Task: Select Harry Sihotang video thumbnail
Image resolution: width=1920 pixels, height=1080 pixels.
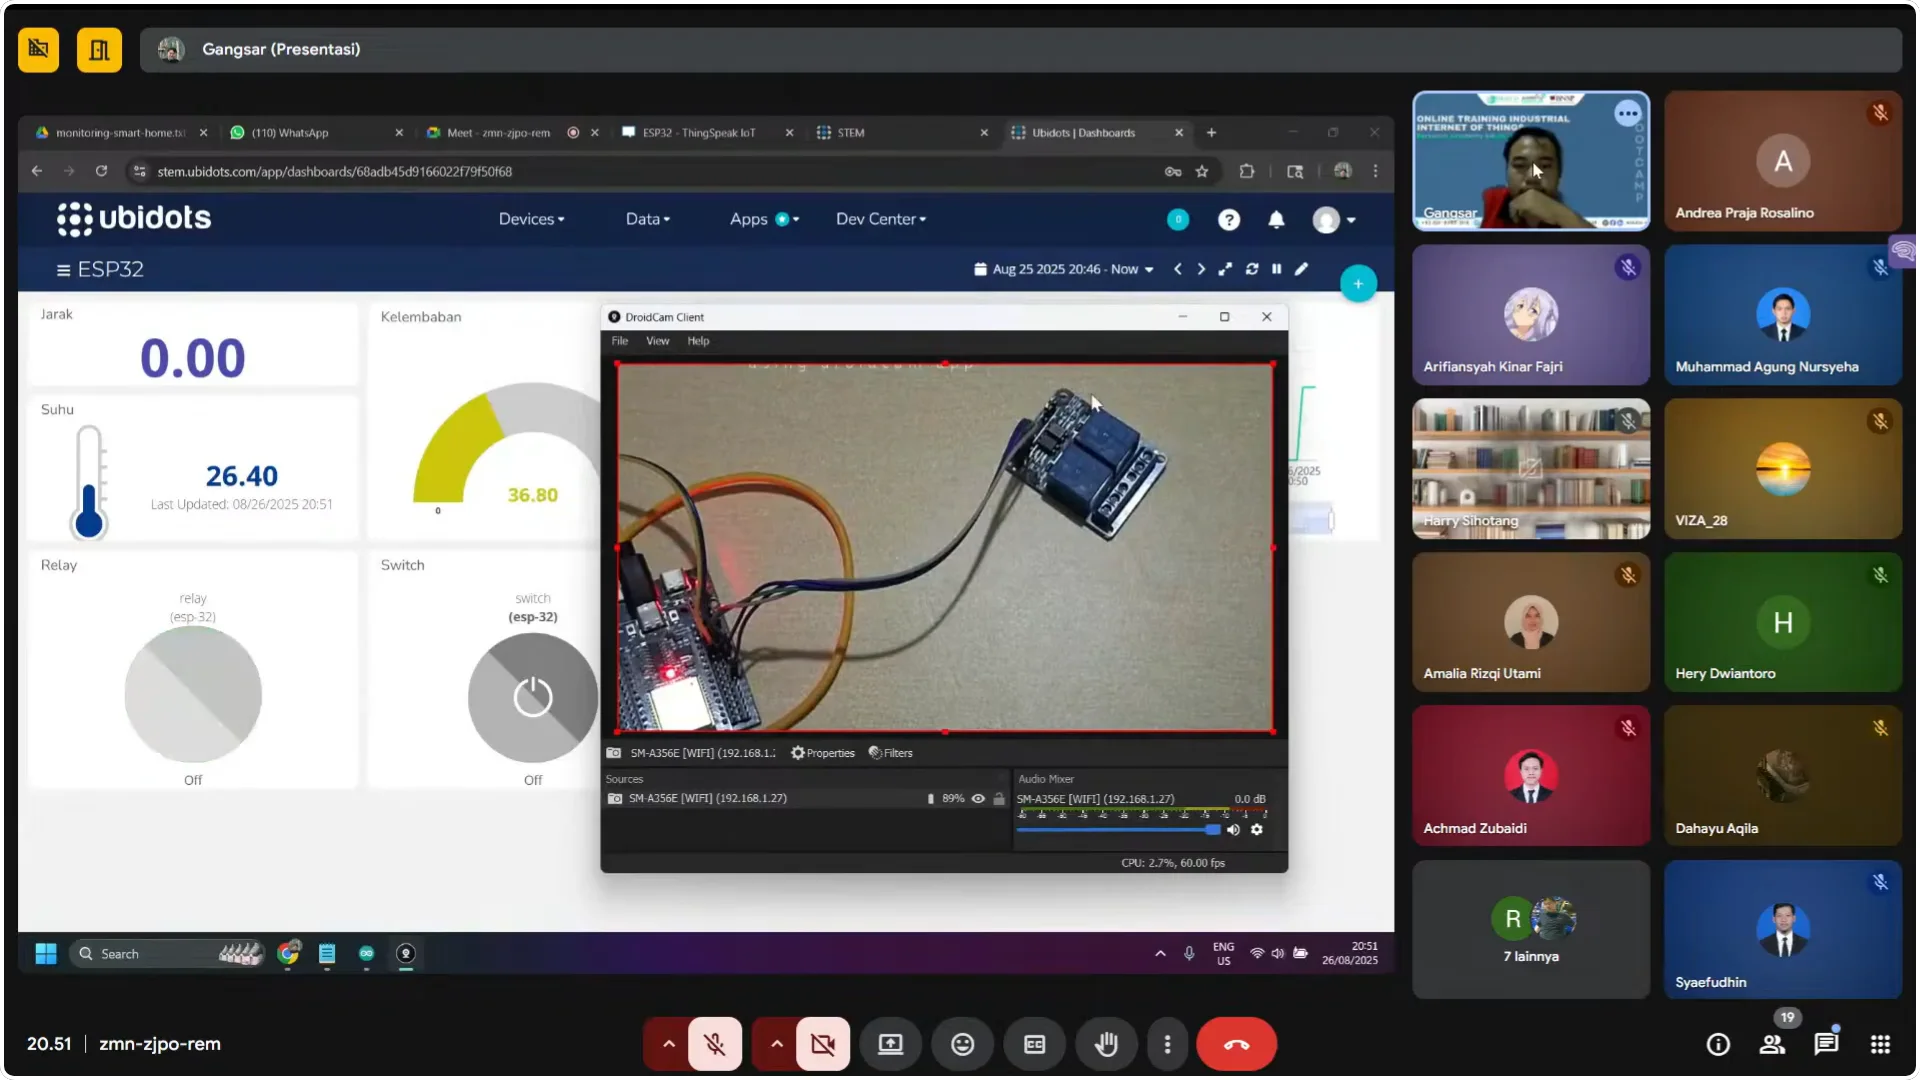Action: tap(1531, 469)
